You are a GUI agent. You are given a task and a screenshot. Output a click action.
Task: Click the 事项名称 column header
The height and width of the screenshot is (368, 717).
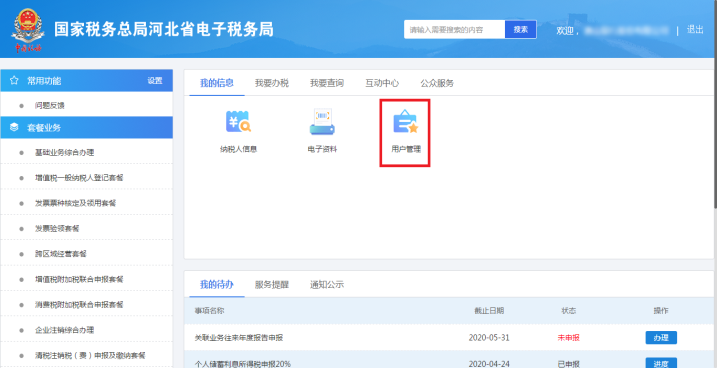[x=209, y=311]
